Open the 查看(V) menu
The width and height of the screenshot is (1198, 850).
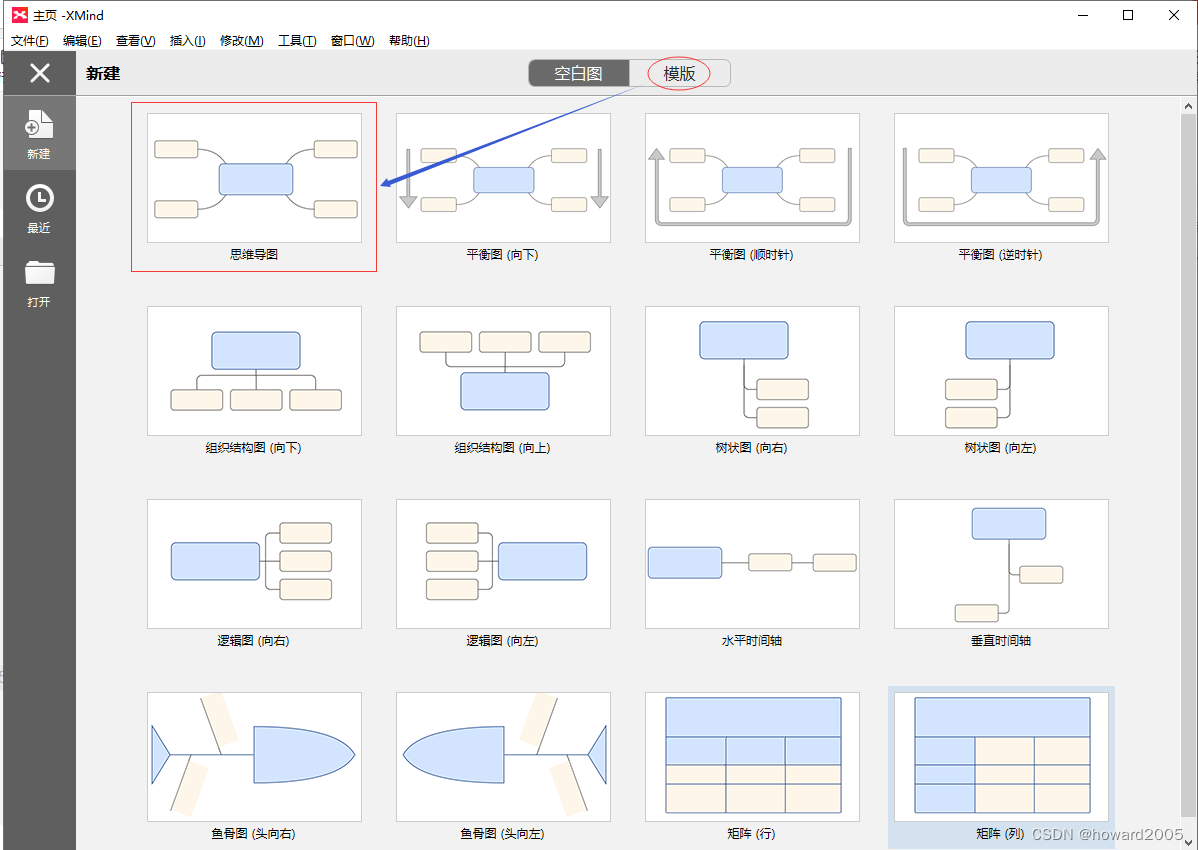click(136, 40)
